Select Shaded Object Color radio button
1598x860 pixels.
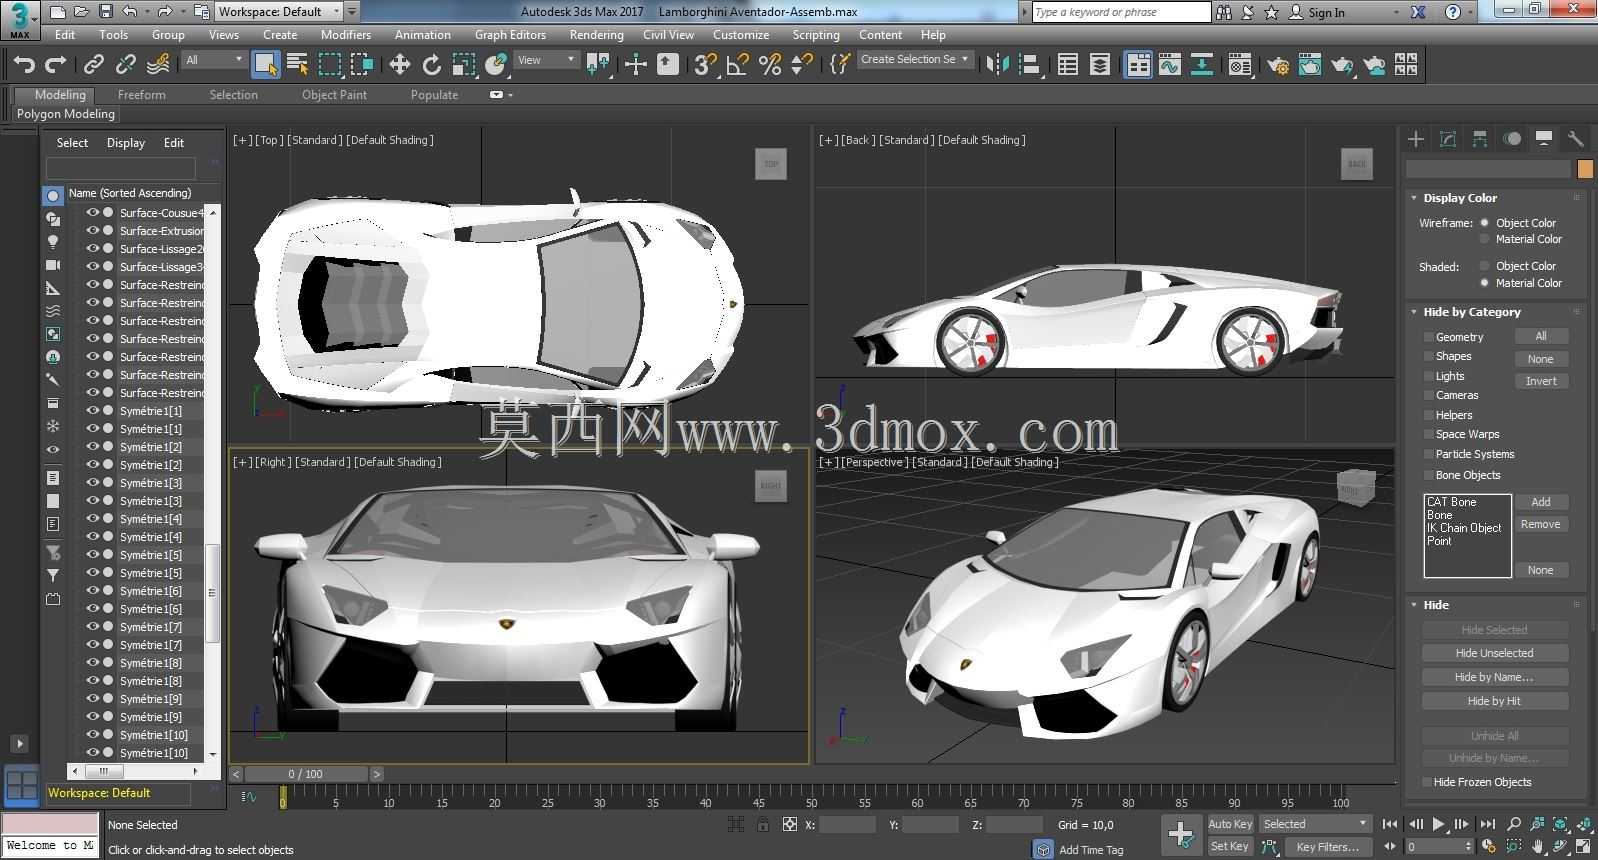(1485, 266)
